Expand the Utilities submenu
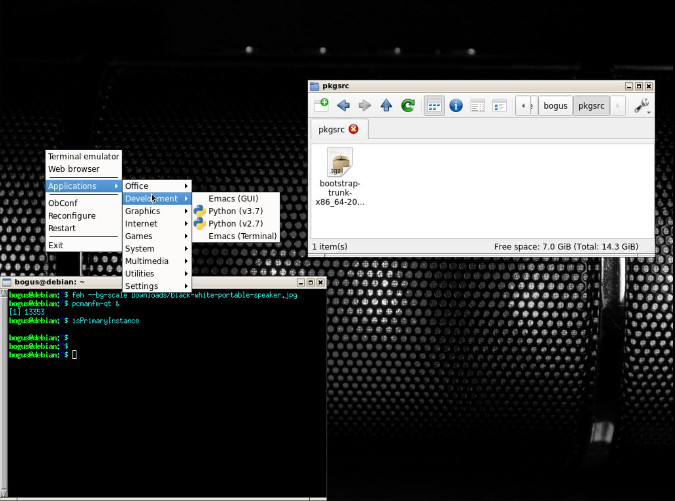675x501 pixels. tap(157, 273)
